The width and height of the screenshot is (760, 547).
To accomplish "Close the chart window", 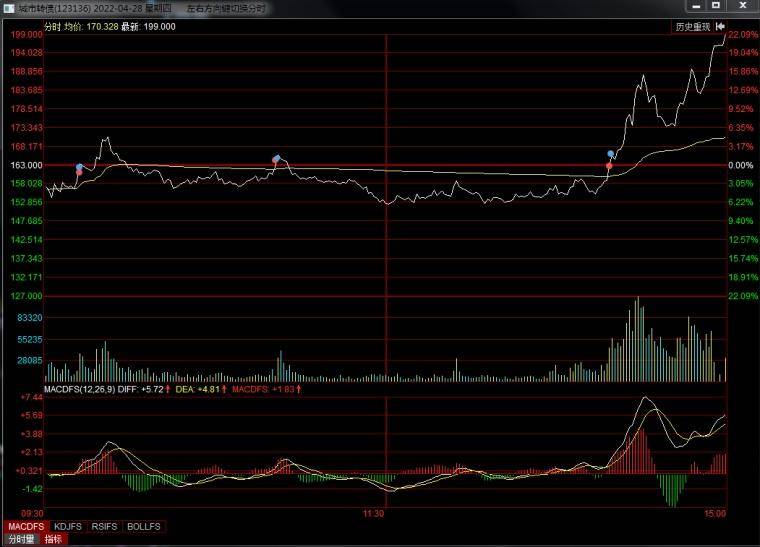I will point(743,6).
